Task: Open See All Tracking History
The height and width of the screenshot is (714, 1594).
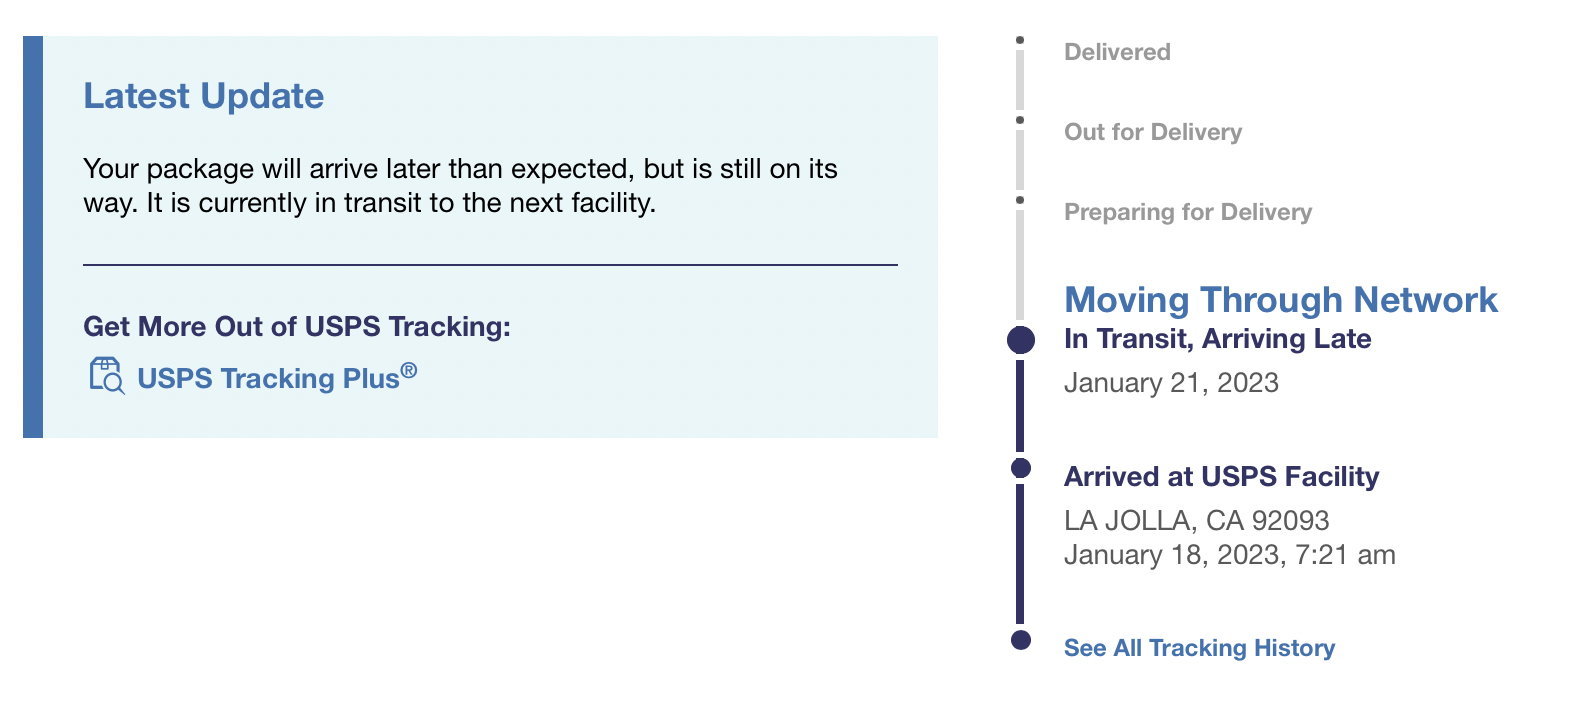Action: (x=1199, y=648)
